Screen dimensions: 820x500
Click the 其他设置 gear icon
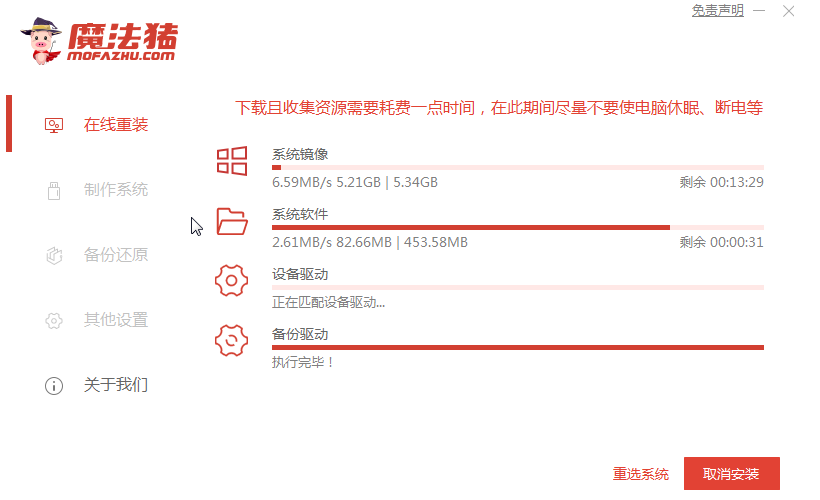coord(54,320)
